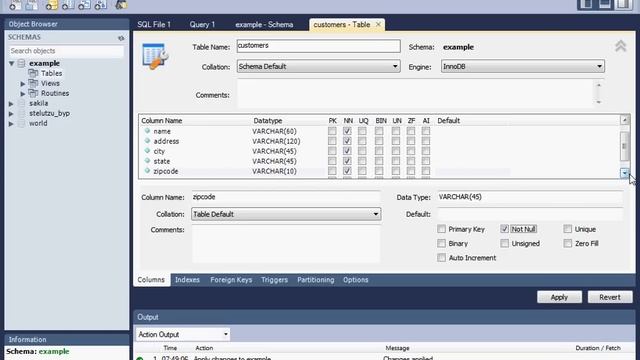The height and width of the screenshot is (360, 640).
Task: Switch to the SQL File 1 tab
Action: point(154,24)
